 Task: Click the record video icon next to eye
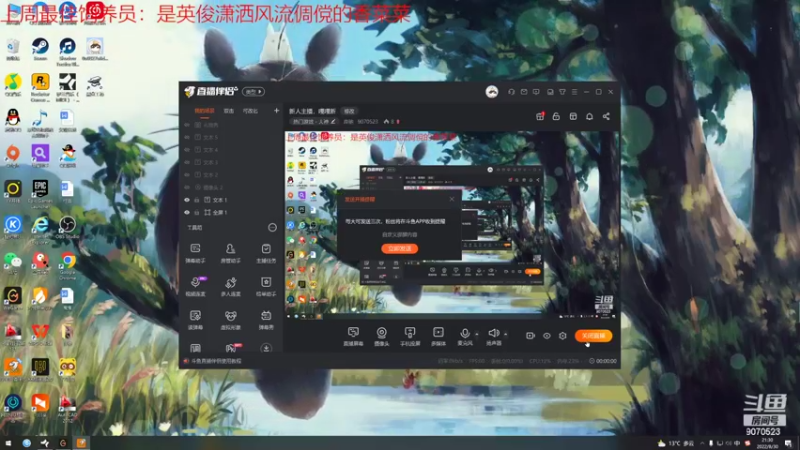pos(530,336)
